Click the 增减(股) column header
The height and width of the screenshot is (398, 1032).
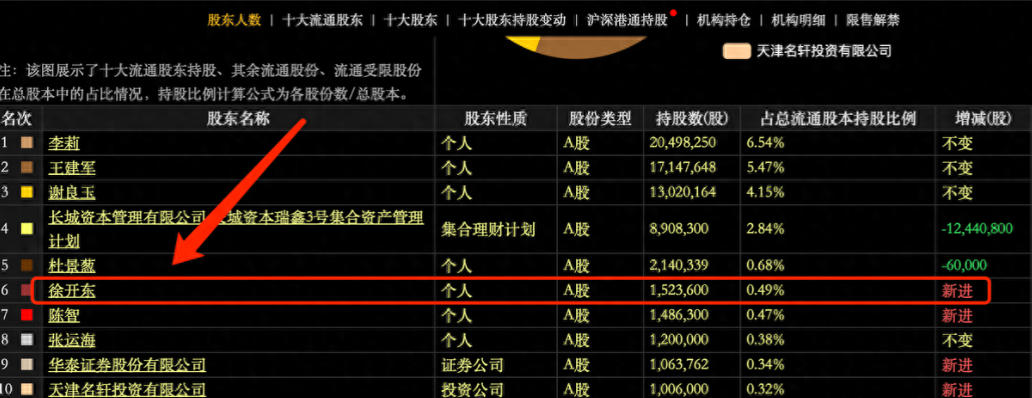(x=983, y=118)
